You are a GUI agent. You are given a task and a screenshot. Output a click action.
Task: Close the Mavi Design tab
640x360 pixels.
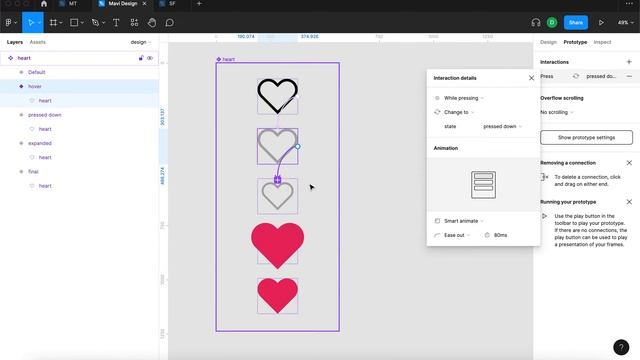pyautogui.click(x=144, y=4)
